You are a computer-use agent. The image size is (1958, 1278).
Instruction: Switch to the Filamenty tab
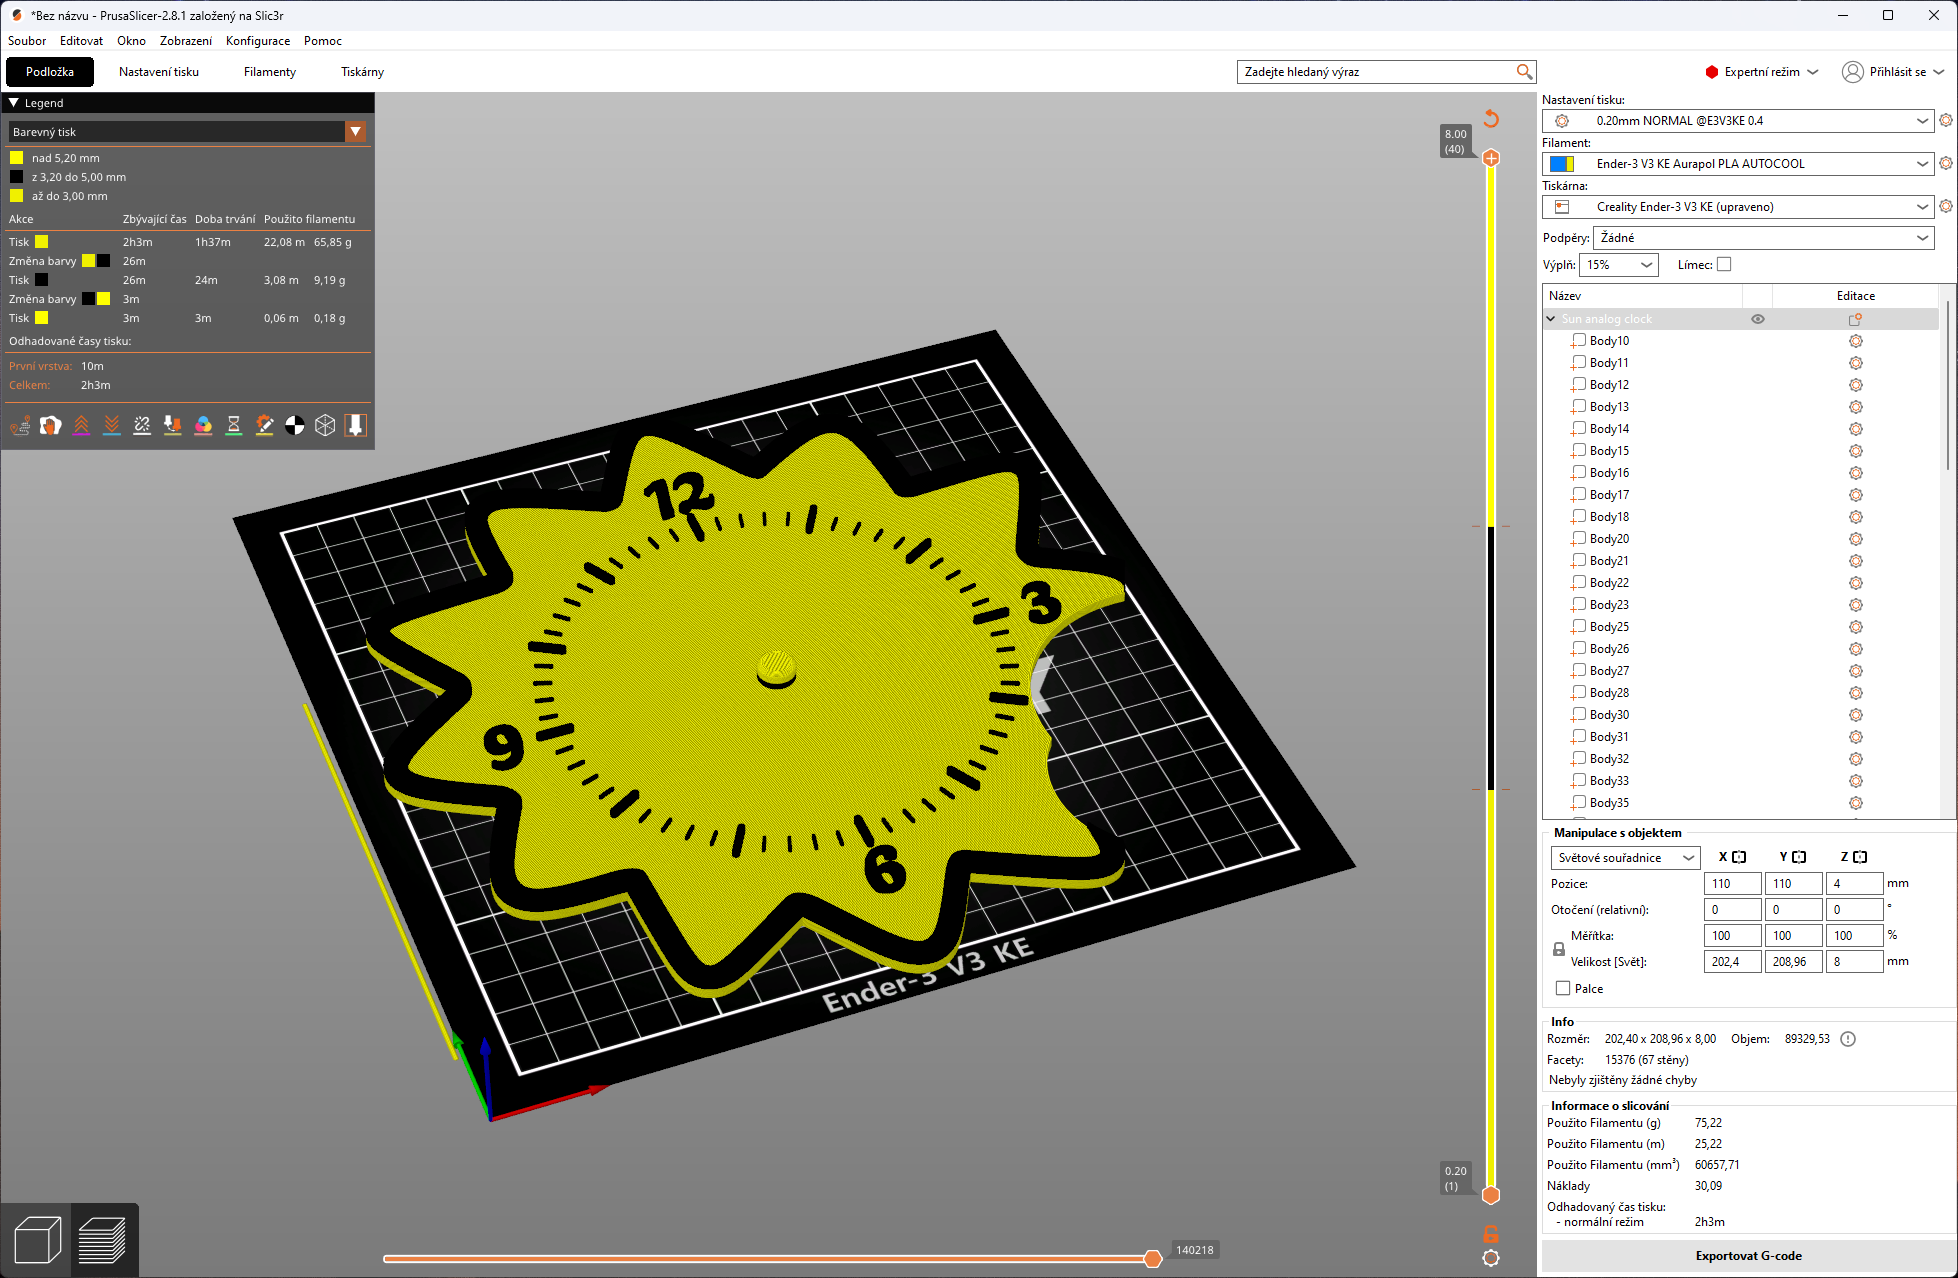point(269,72)
